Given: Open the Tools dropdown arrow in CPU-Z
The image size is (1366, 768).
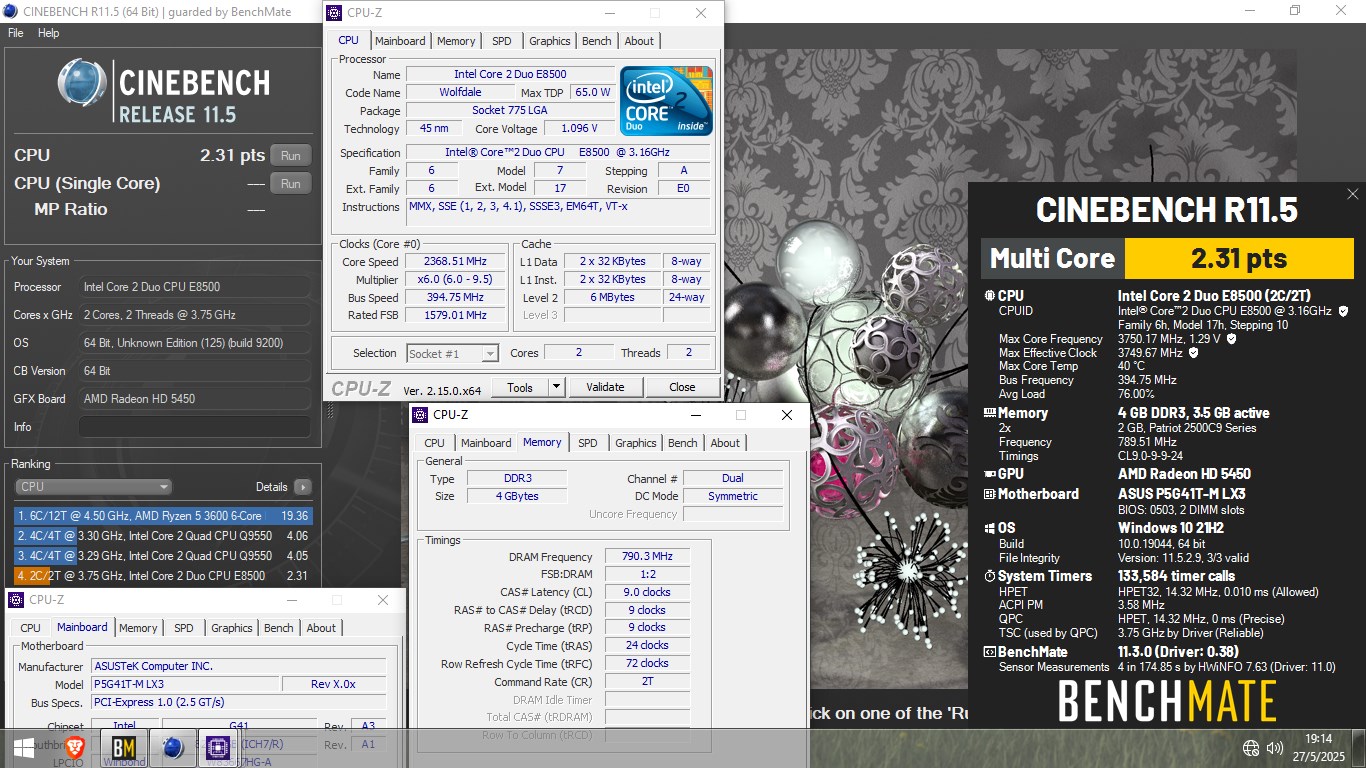Looking at the screenshot, I should pyautogui.click(x=557, y=387).
